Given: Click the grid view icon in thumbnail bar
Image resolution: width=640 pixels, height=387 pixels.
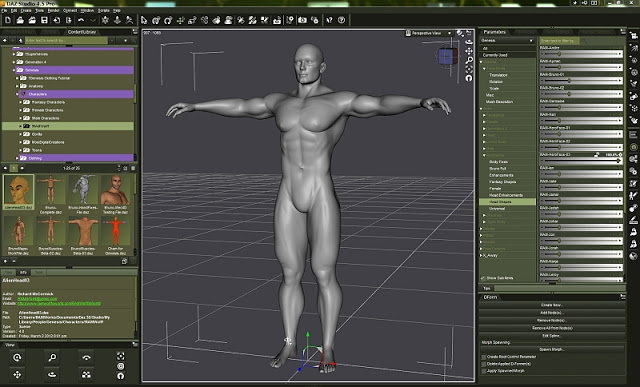Looking at the screenshot, I should (125, 168).
